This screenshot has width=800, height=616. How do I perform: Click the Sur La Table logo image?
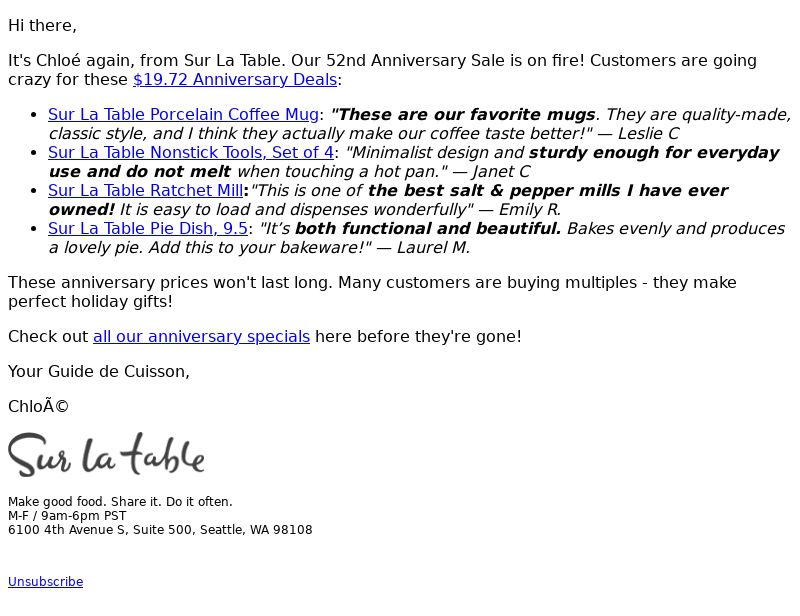(106, 455)
